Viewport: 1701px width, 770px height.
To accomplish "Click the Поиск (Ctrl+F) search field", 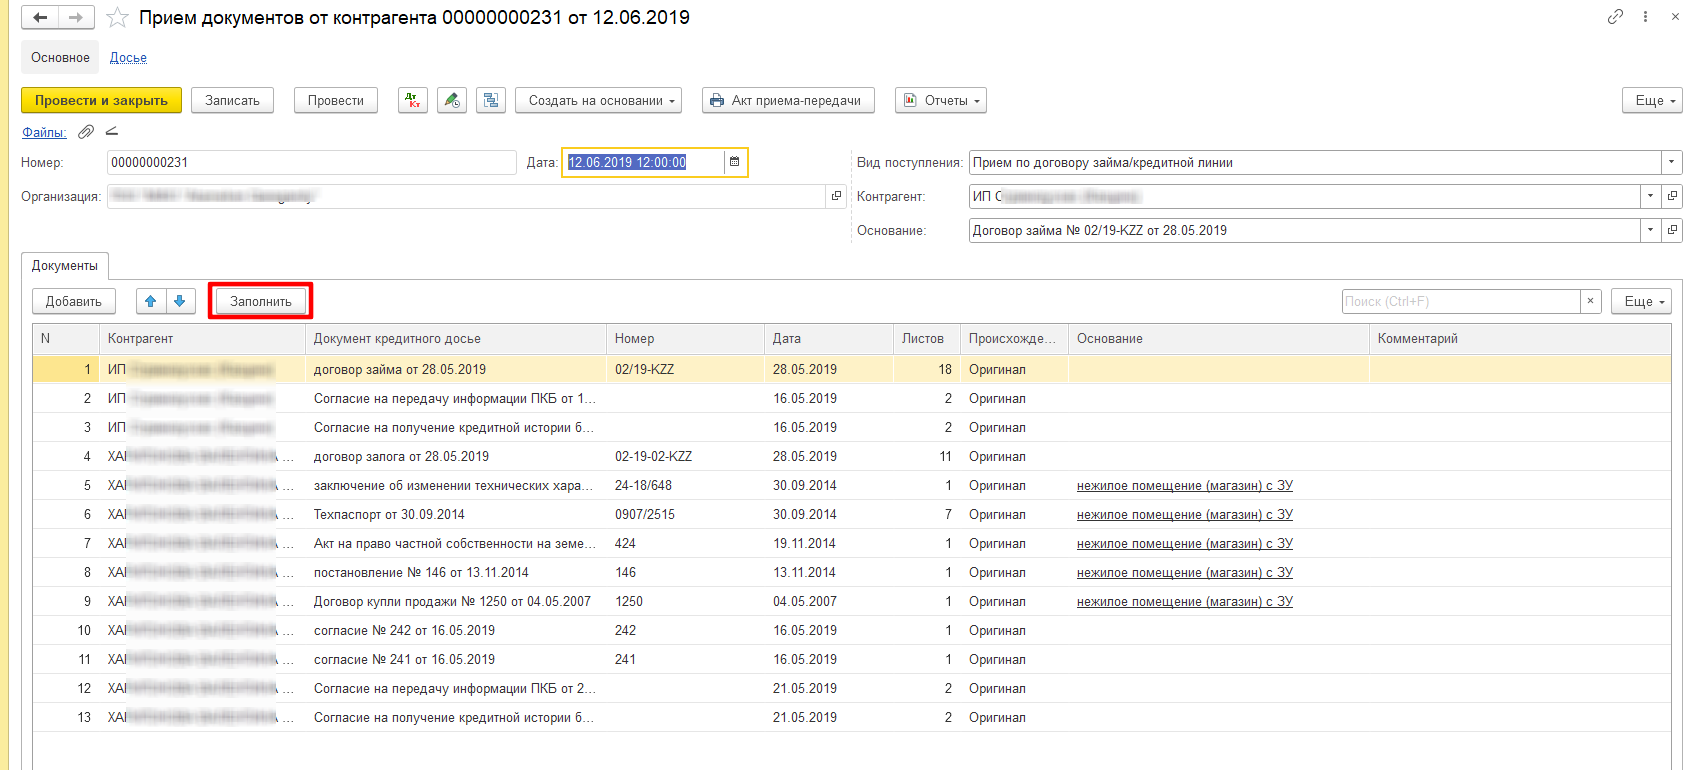I will [1461, 301].
